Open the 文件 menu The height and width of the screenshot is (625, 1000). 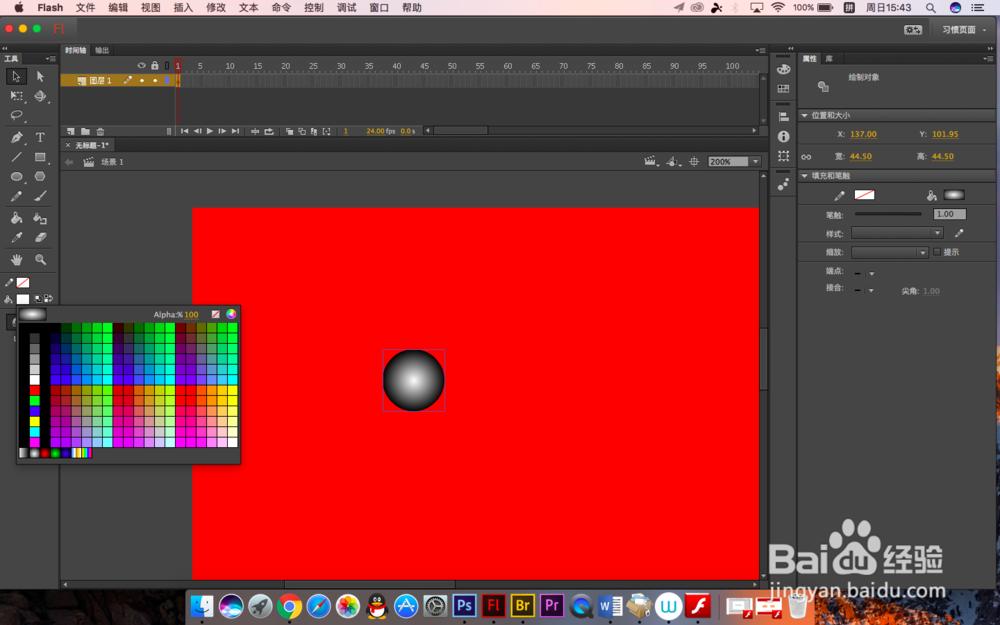pos(85,8)
